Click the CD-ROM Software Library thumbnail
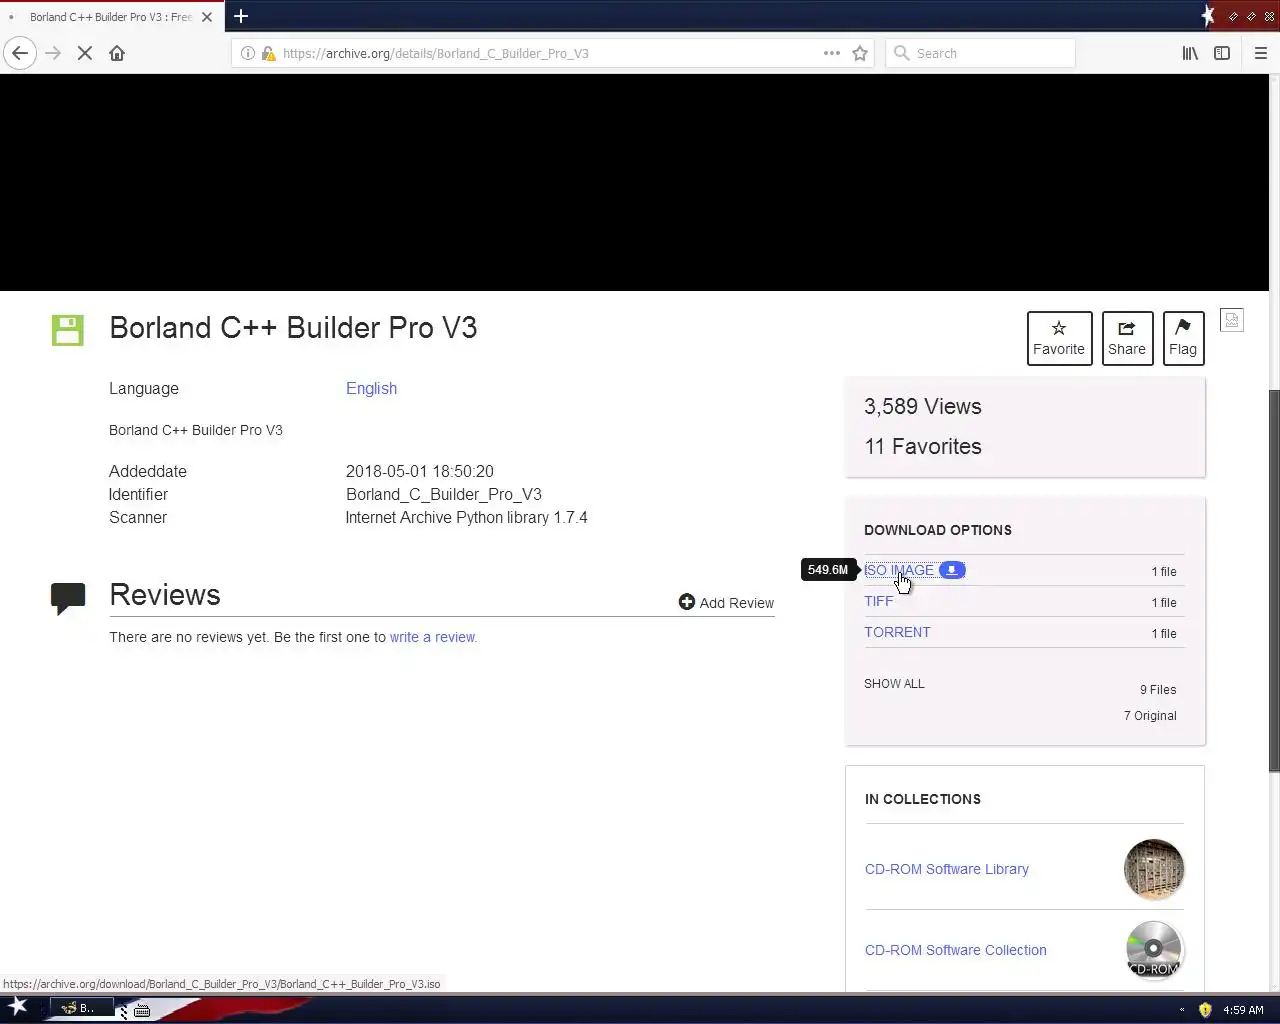Image resolution: width=1280 pixels, height=1024 pixels. pos(1154,869)
